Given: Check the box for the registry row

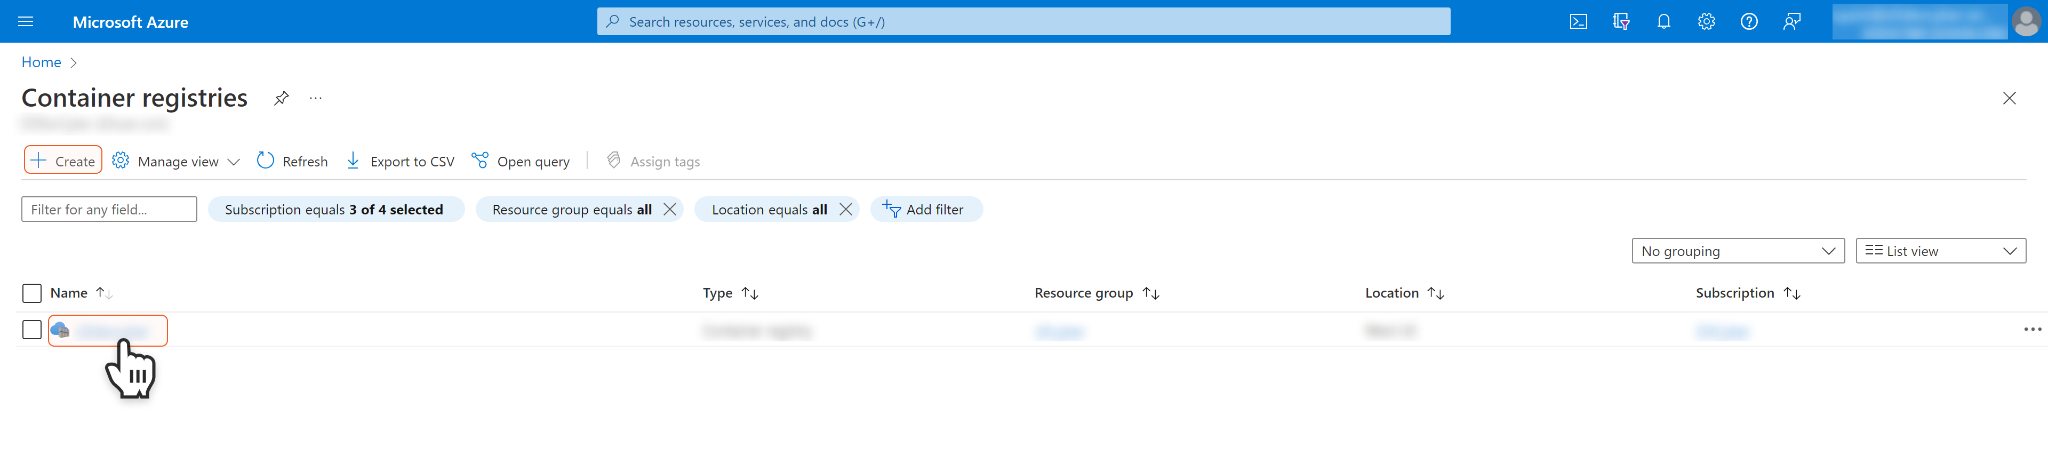Looking at the screenshot, I should point(32,330).
